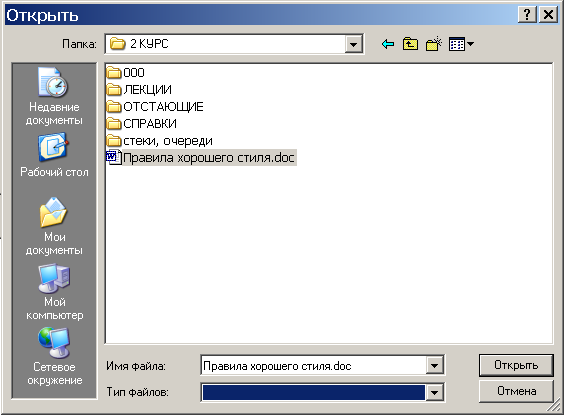566x415 pixels.
Task: Open Сетевое окружение location
Action: pyautogui.click(x=54, y=357)
